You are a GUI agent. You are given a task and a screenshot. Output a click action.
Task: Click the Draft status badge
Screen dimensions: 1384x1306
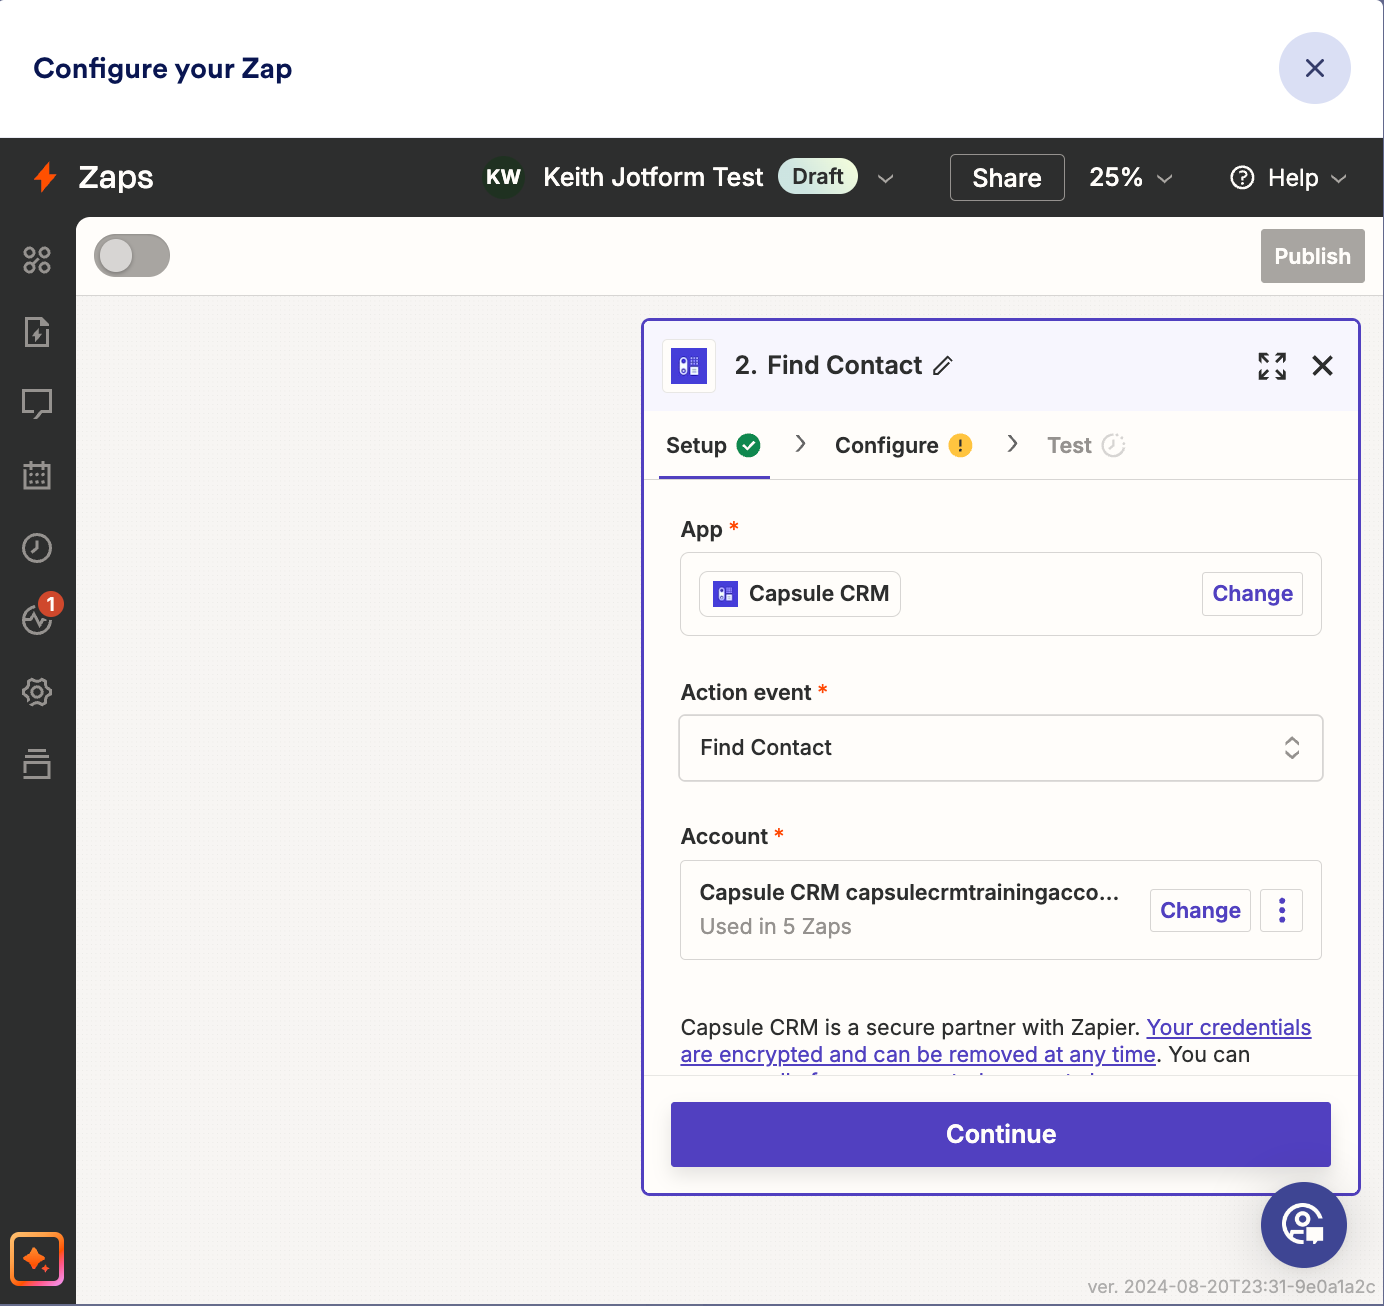[818, 176]
